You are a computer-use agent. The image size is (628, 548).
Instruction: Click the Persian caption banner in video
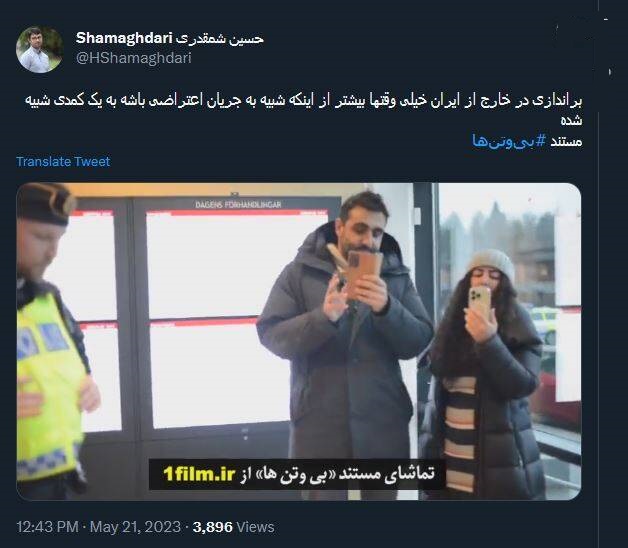[297, 474]
